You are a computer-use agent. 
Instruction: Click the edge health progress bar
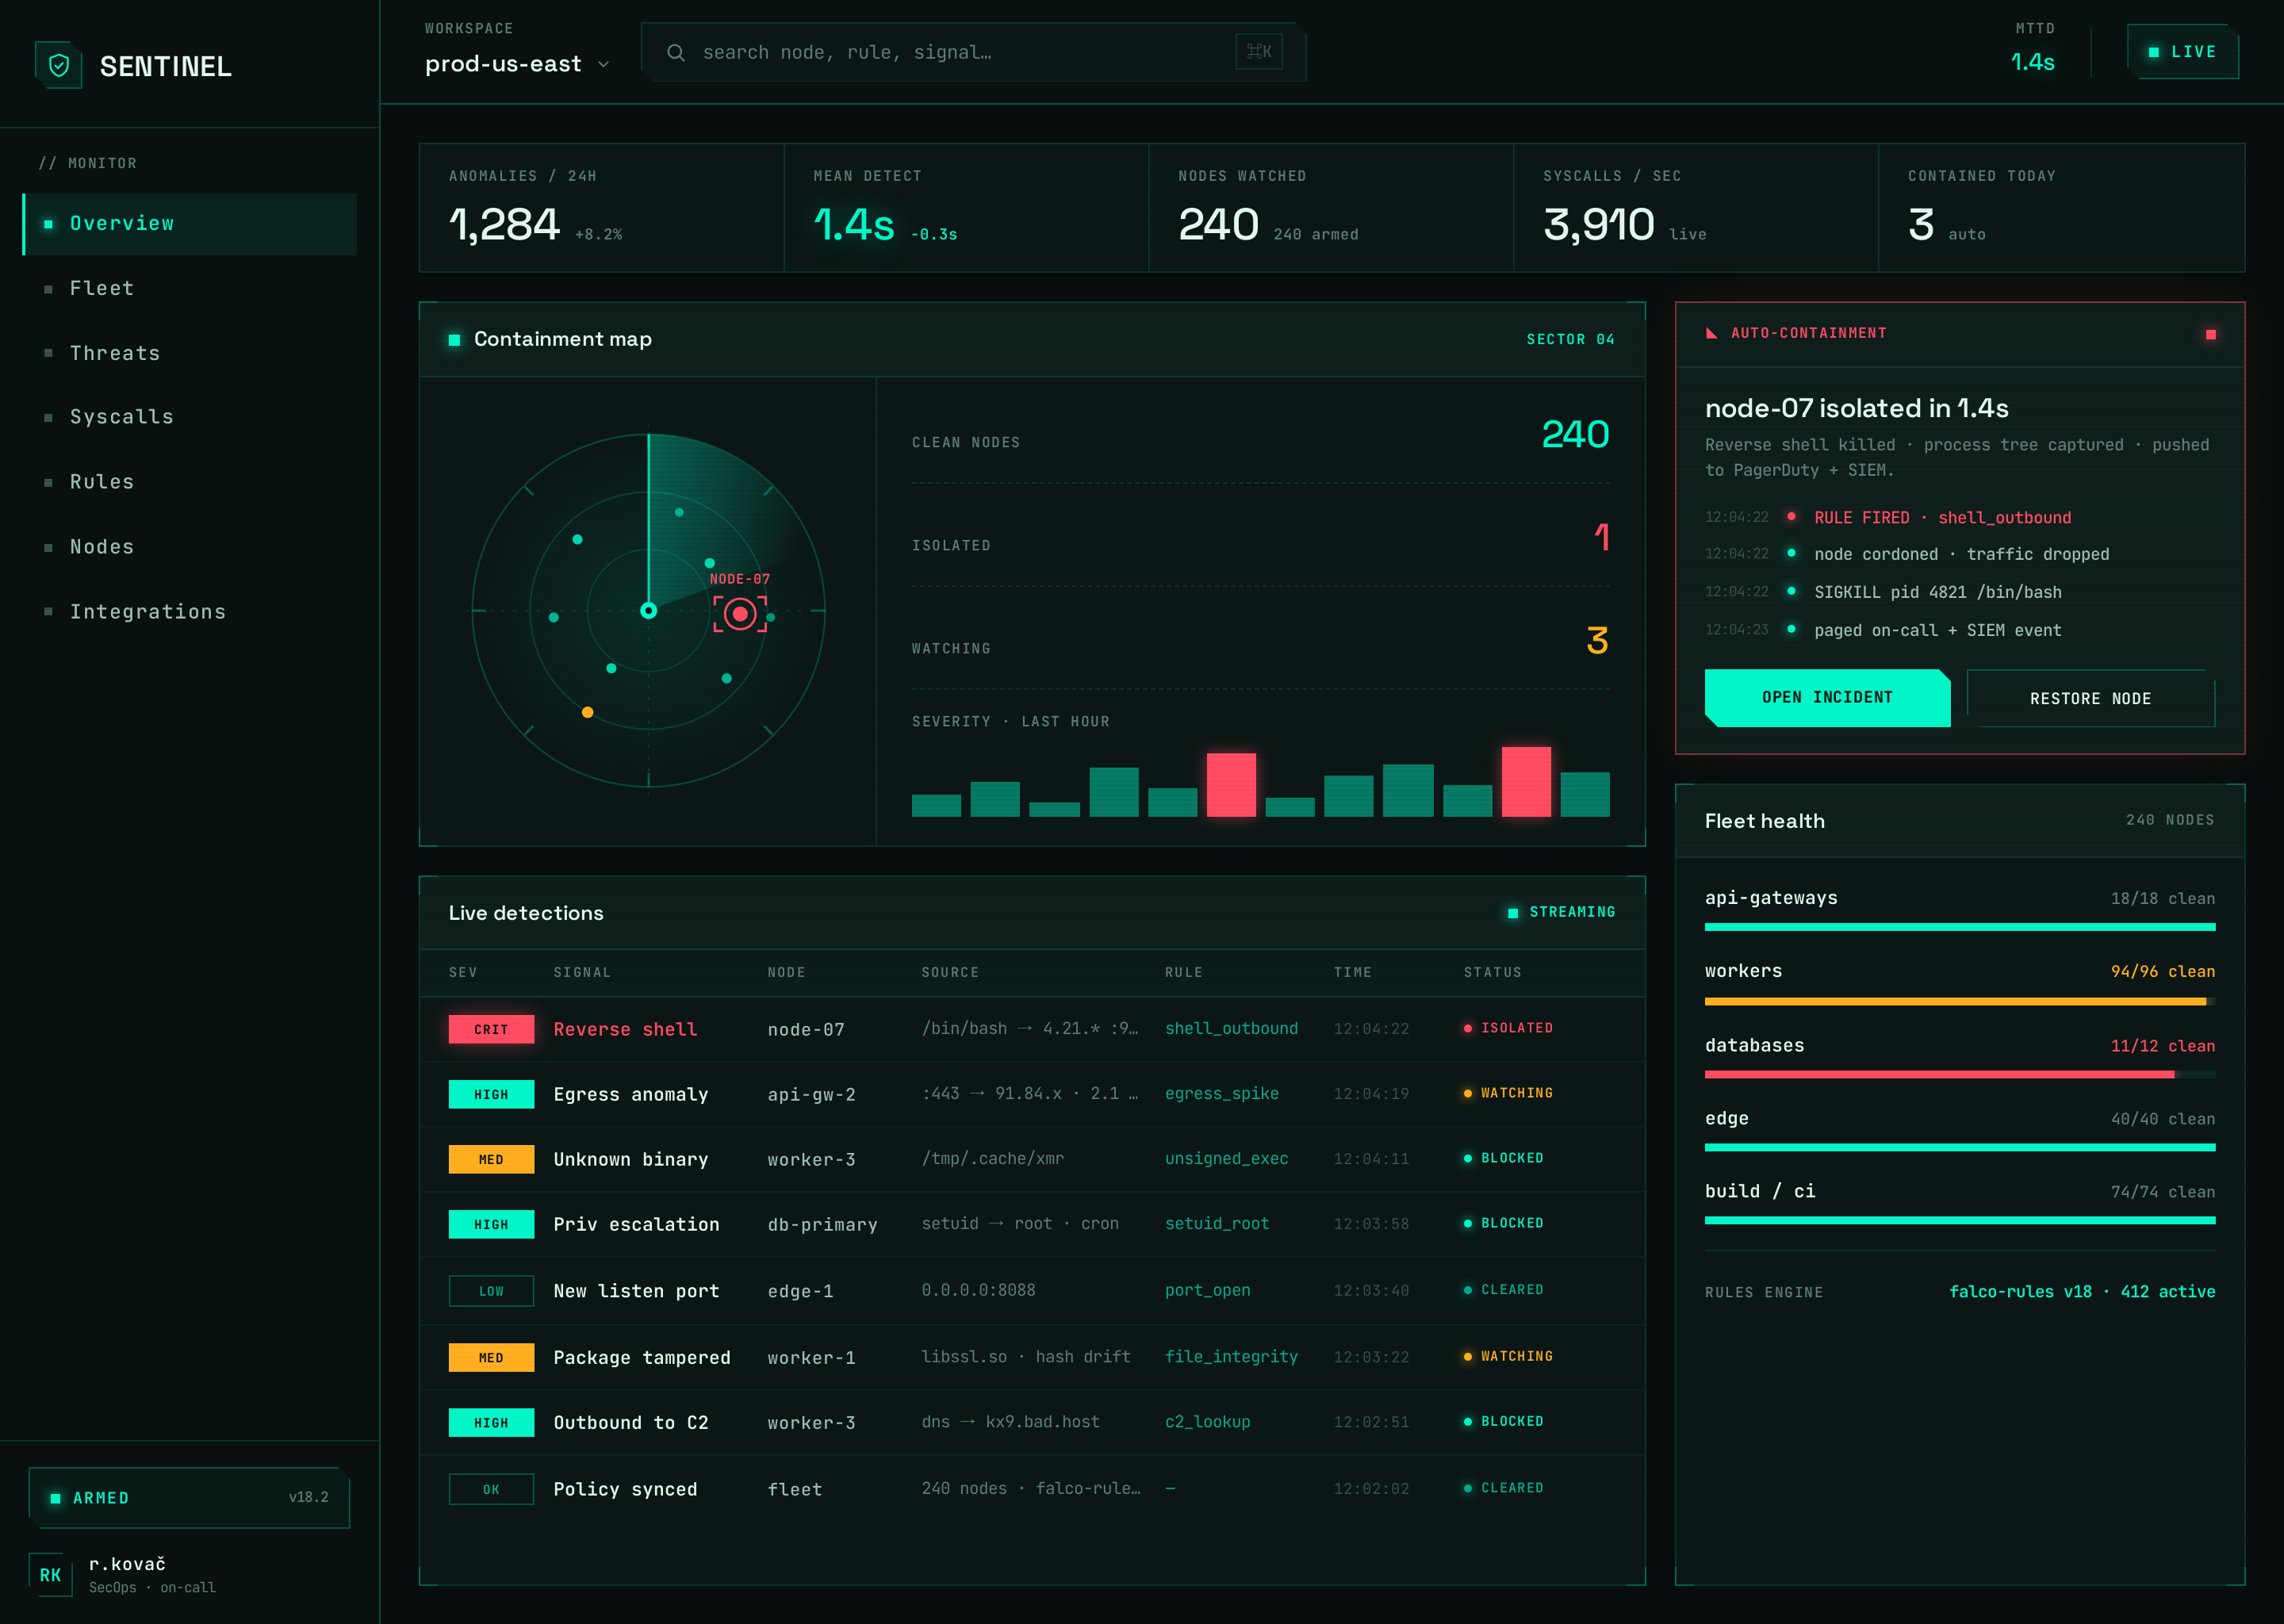pos(1959,1148)
